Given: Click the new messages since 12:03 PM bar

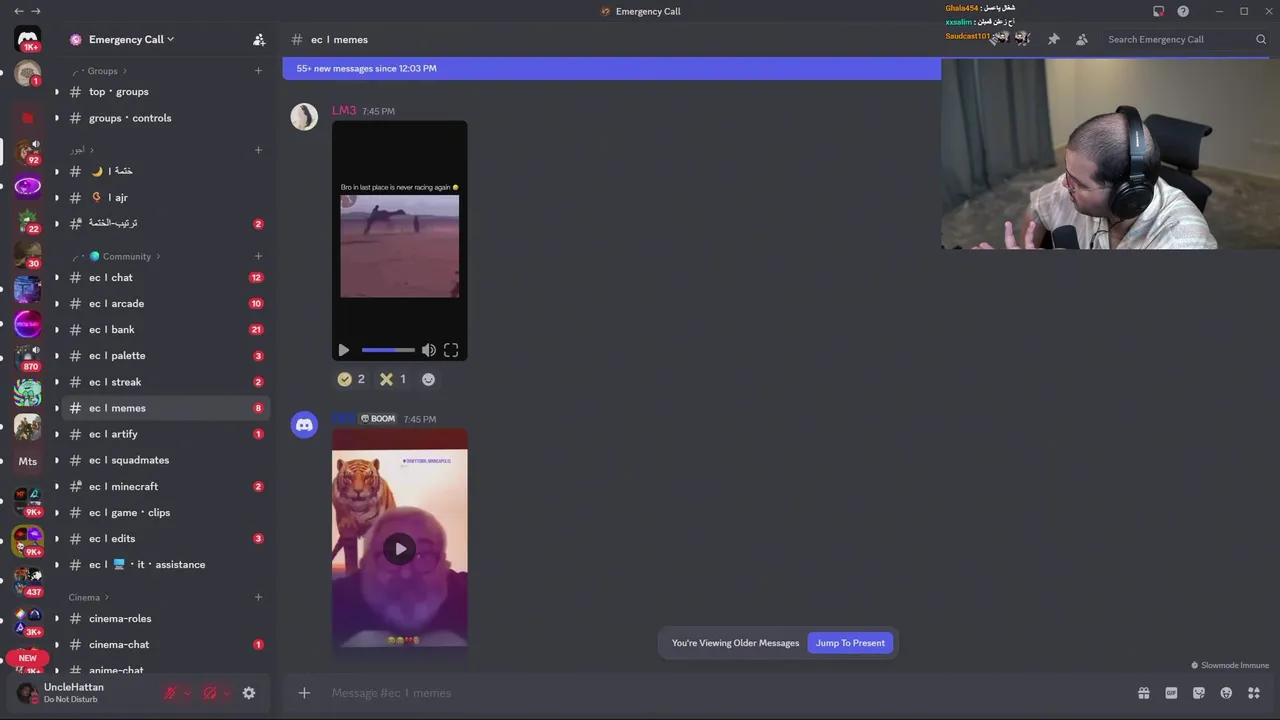Looking at the screenshot, I should [x=611, y=68].
